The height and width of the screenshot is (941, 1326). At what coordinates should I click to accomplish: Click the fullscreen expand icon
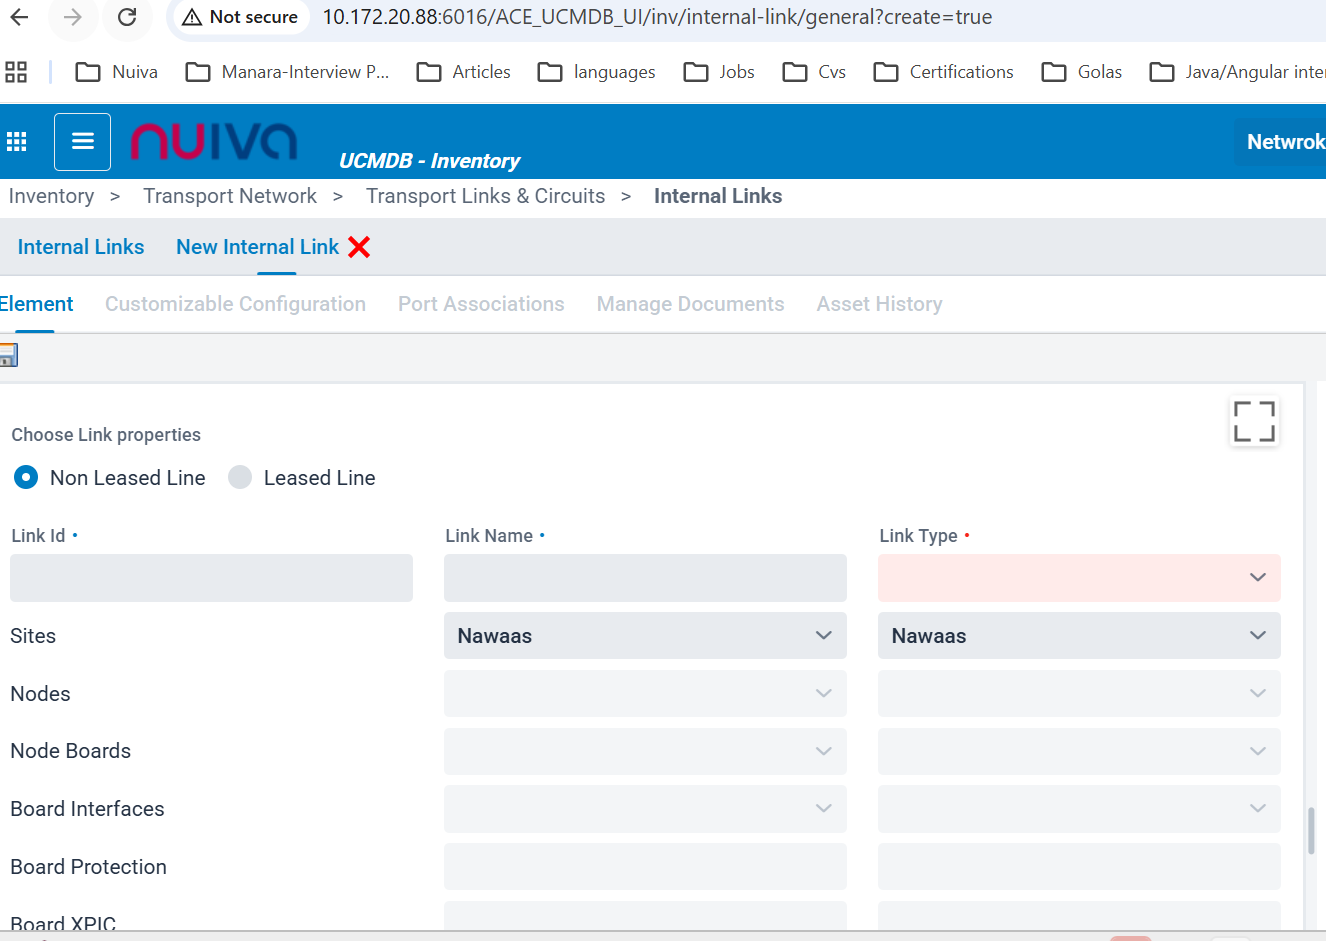click(x=1253, y=421)
